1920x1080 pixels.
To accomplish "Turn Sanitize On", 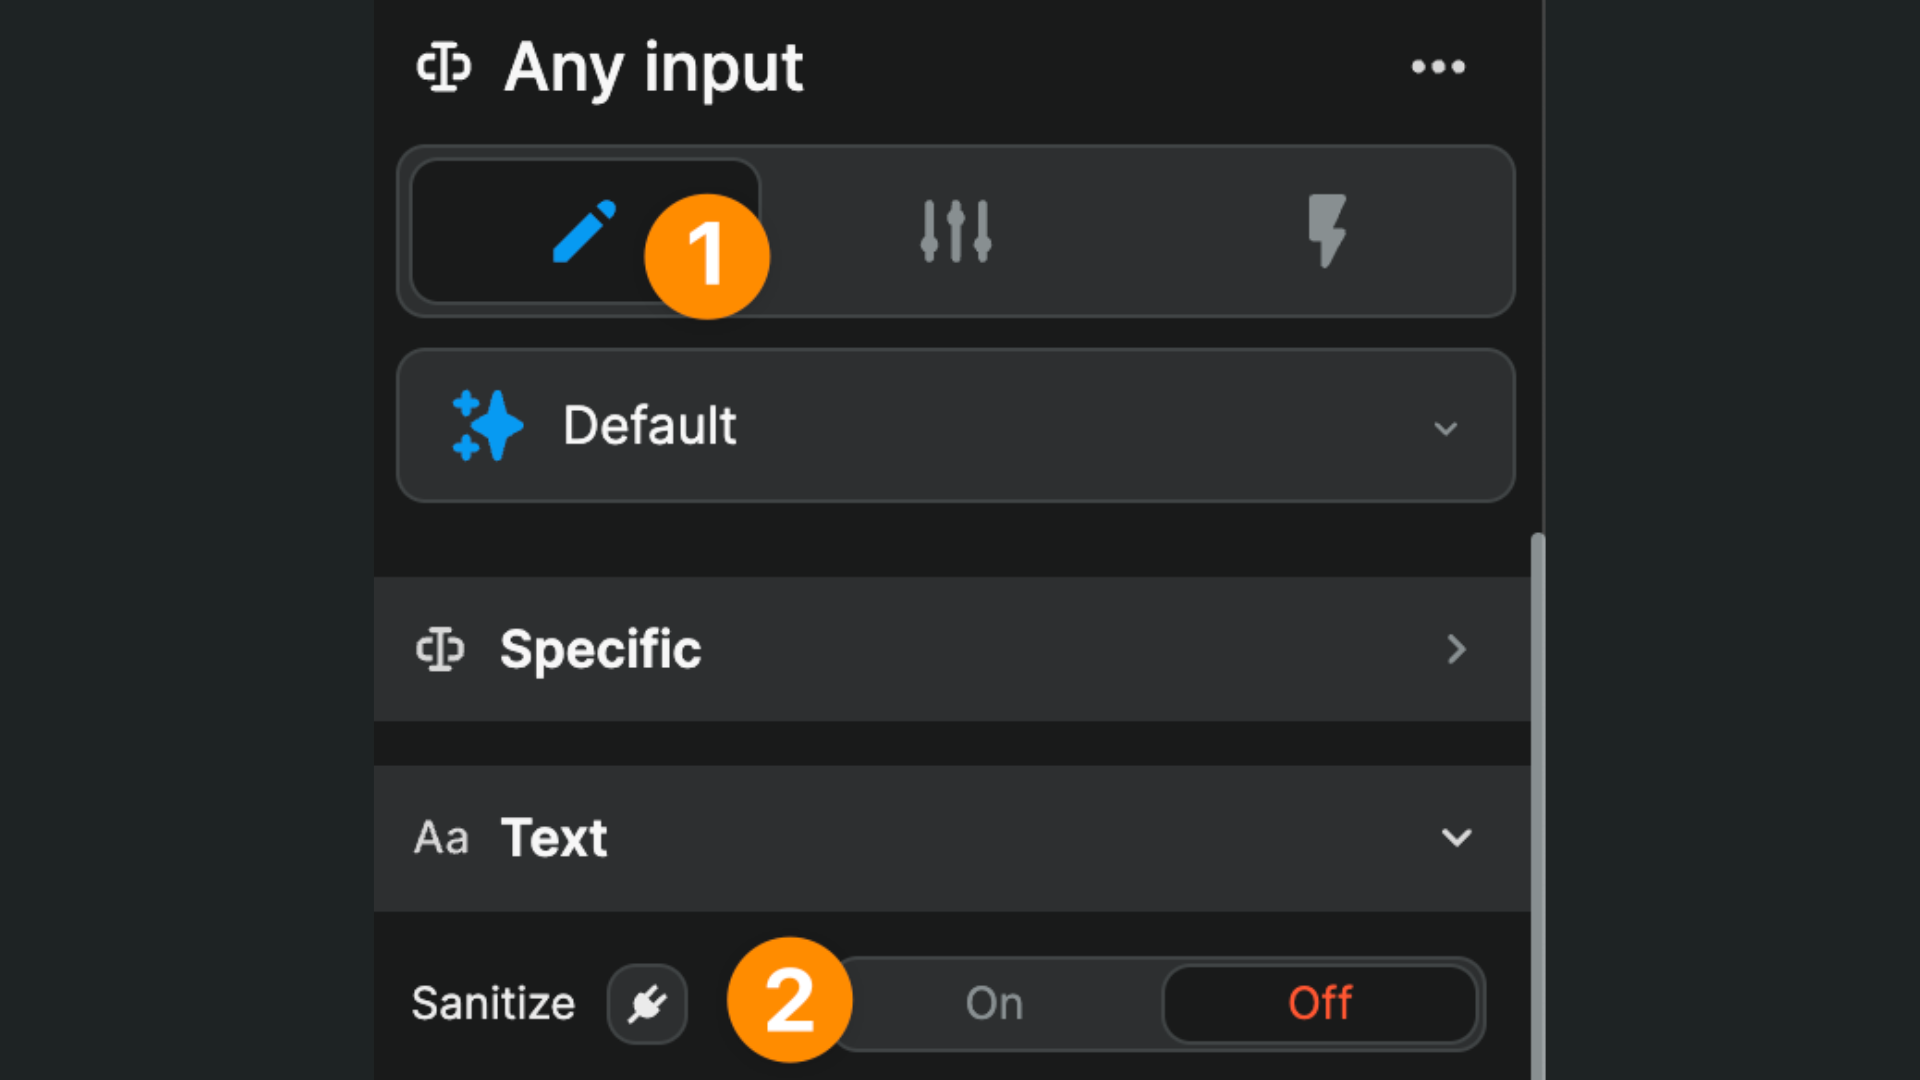I will coord(993,1004).
